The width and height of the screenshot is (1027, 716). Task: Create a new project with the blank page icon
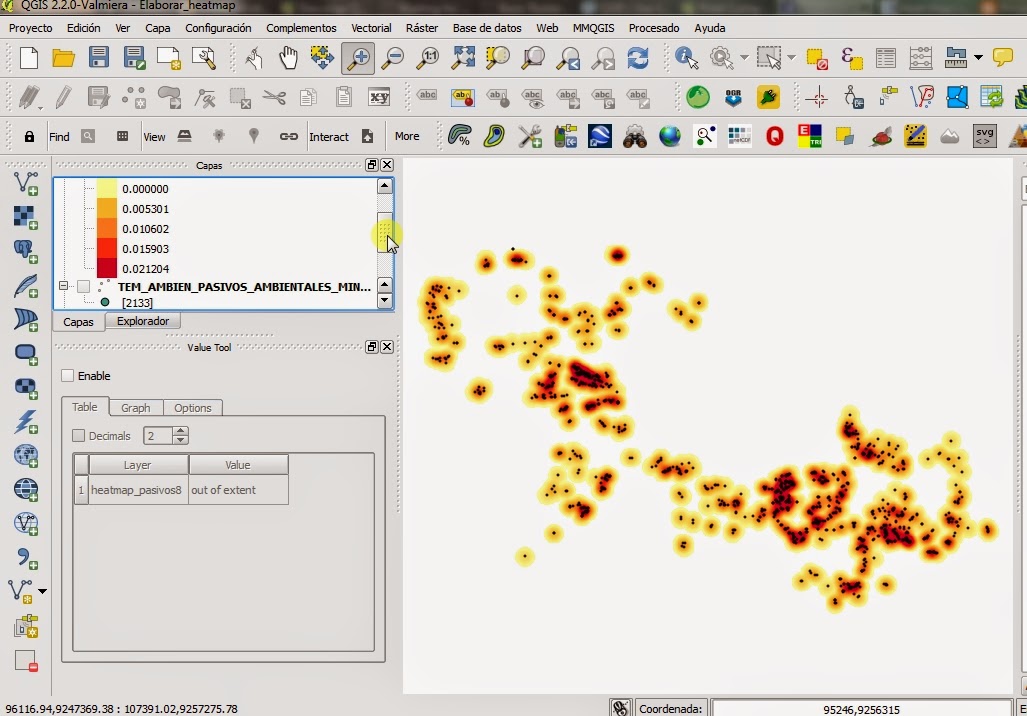[x=29, y=58]
